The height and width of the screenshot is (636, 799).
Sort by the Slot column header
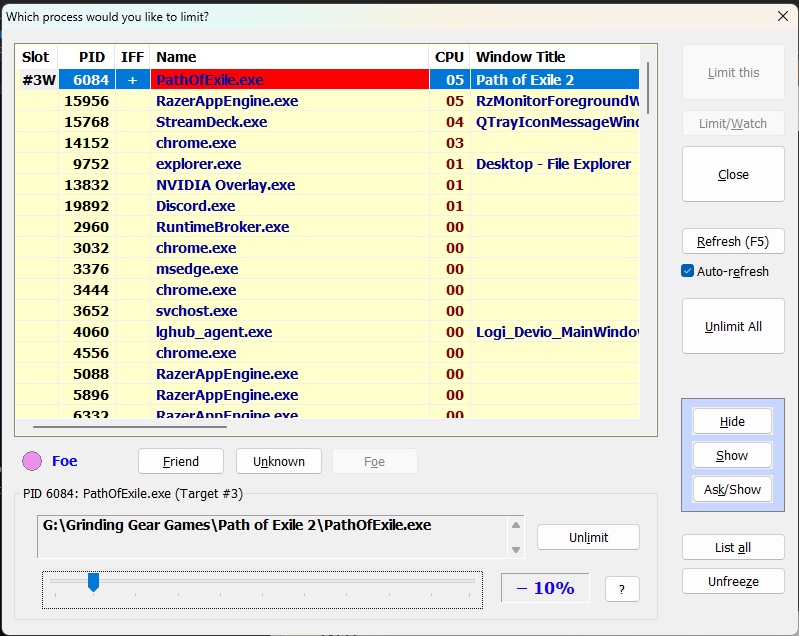(x=36, y=57)
